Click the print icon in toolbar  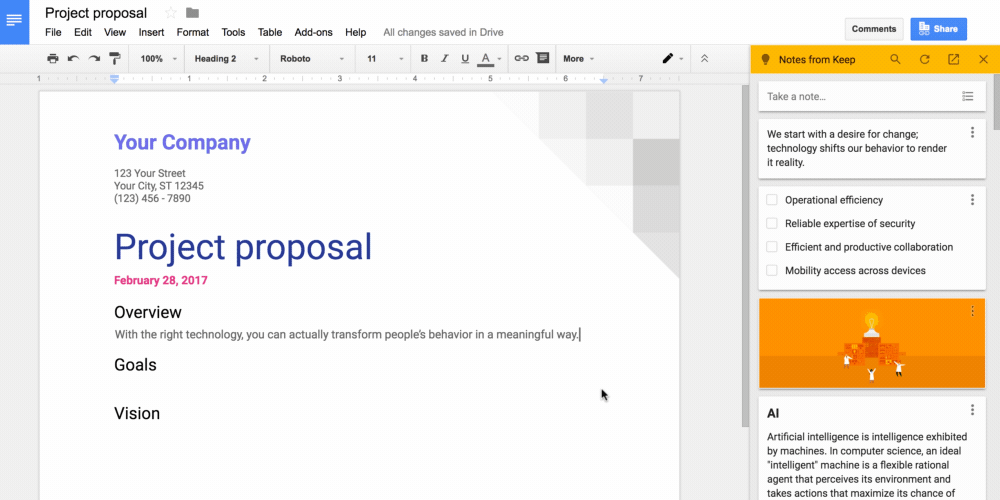[52, 59]
